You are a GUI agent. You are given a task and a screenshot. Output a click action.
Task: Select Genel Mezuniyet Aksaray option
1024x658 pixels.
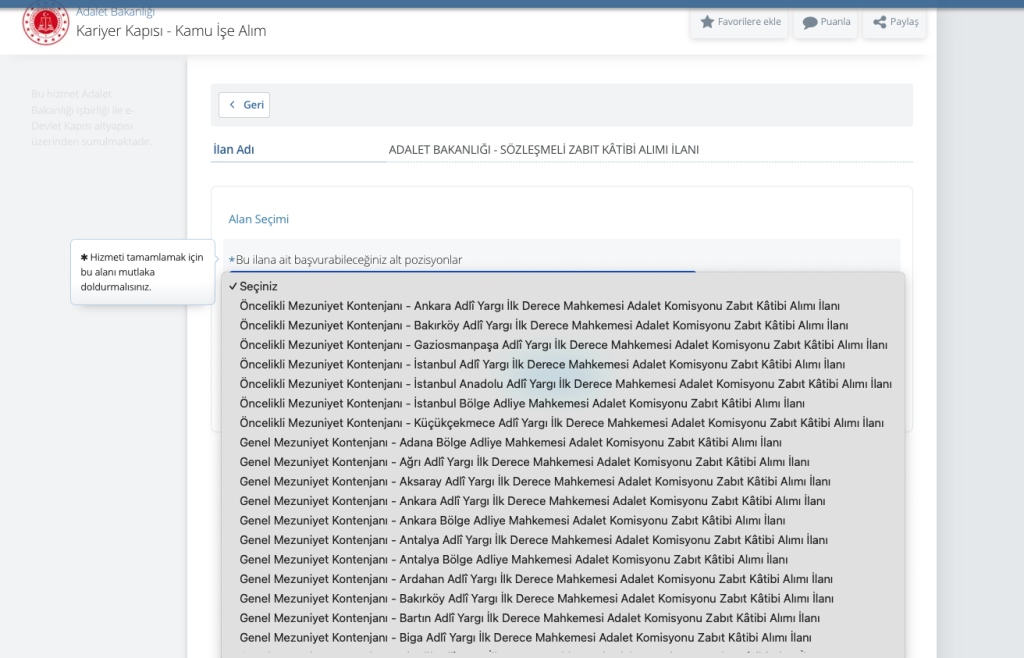click(x=535, y=481)
